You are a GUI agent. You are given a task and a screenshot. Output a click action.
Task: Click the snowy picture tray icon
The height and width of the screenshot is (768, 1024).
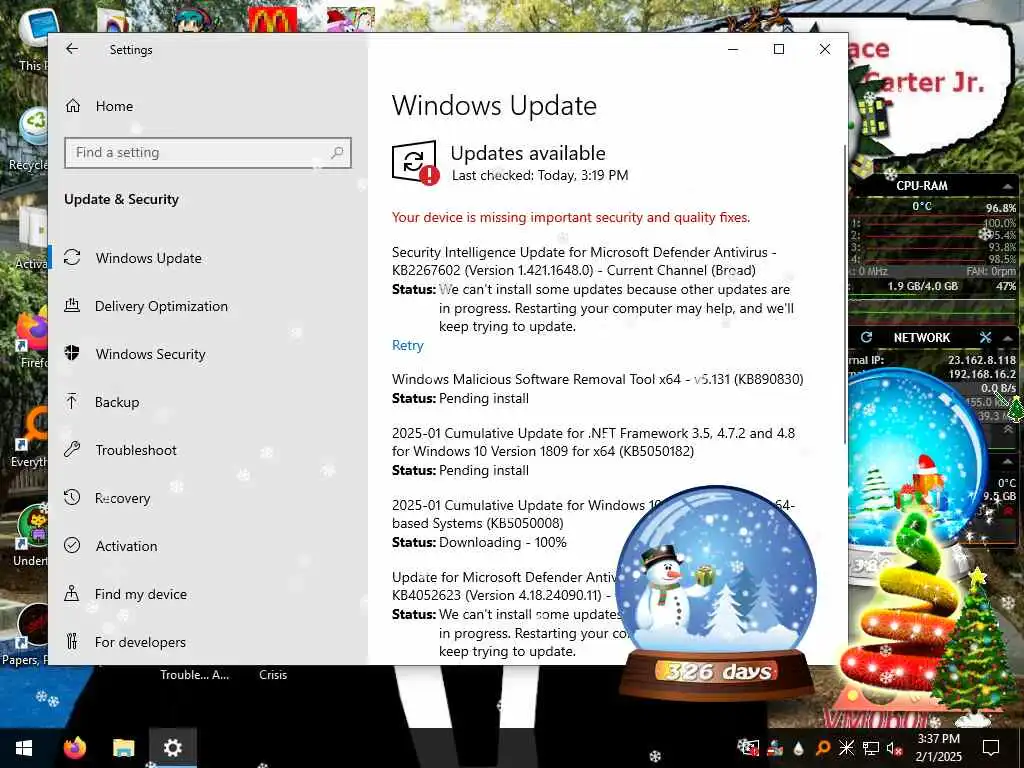(x=748, y=747)
